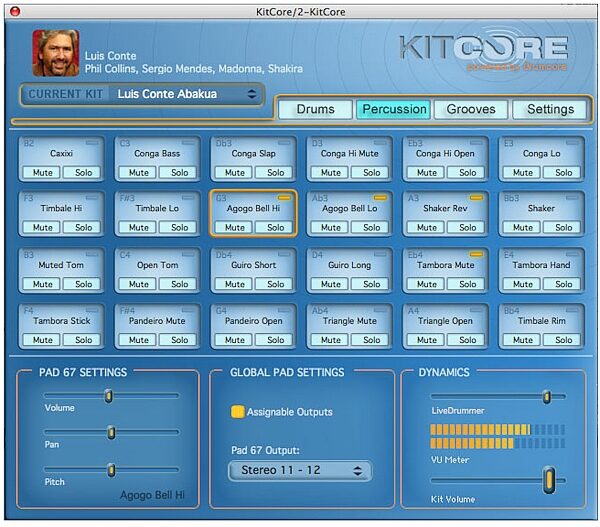Mute the Tambora Mute pad
The width and height of the screenshot is (600, 527).
click(426, 284)
